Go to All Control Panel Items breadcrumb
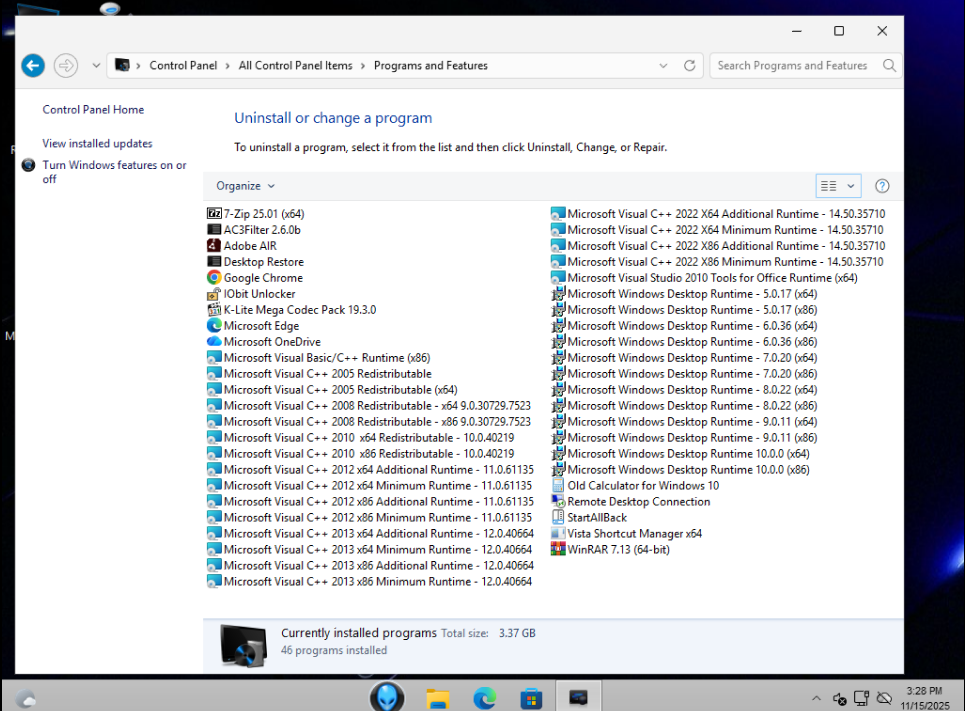This screenshot has height=711, width=965. click(295, 65)
